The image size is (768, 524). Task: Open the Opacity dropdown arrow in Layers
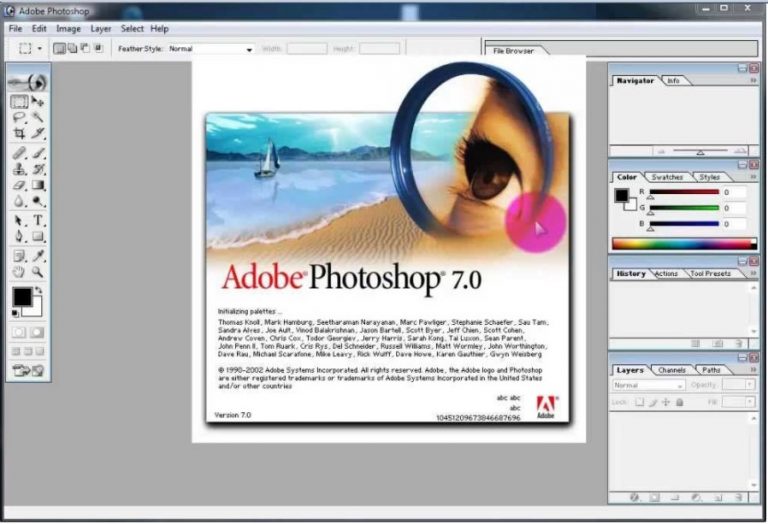[x=749, y=385]
